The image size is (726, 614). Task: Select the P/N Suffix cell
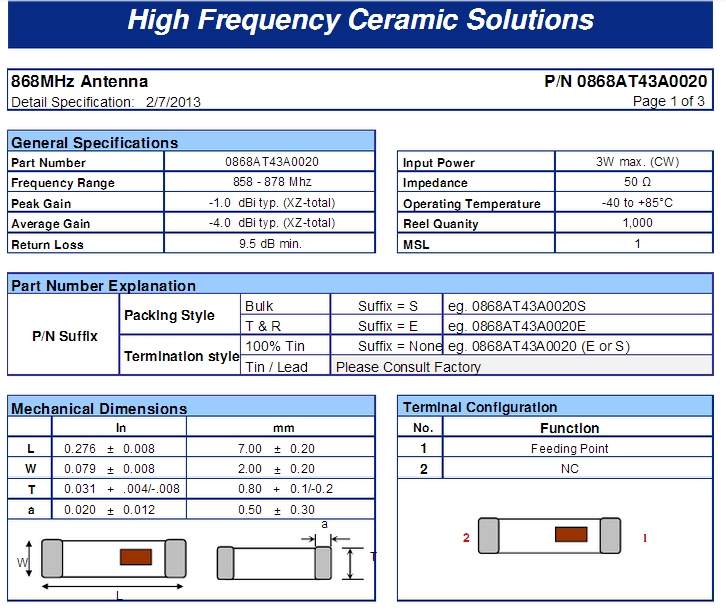pos(65,336)
